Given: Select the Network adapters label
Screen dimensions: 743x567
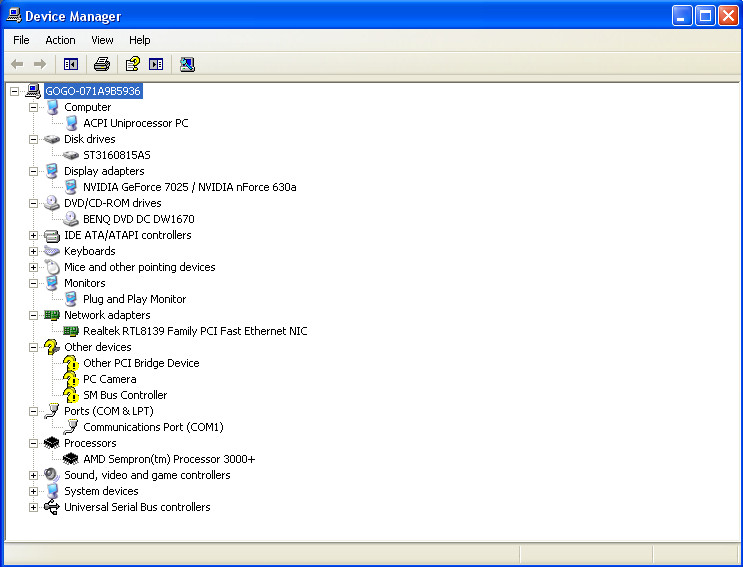Looking at the screenshot, I should [107, 315].
